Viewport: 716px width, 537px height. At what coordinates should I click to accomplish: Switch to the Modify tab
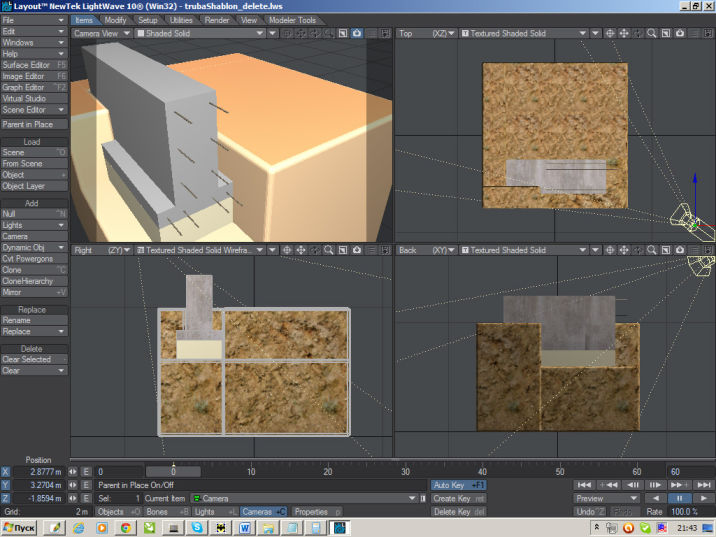click(x=116, y=20)
